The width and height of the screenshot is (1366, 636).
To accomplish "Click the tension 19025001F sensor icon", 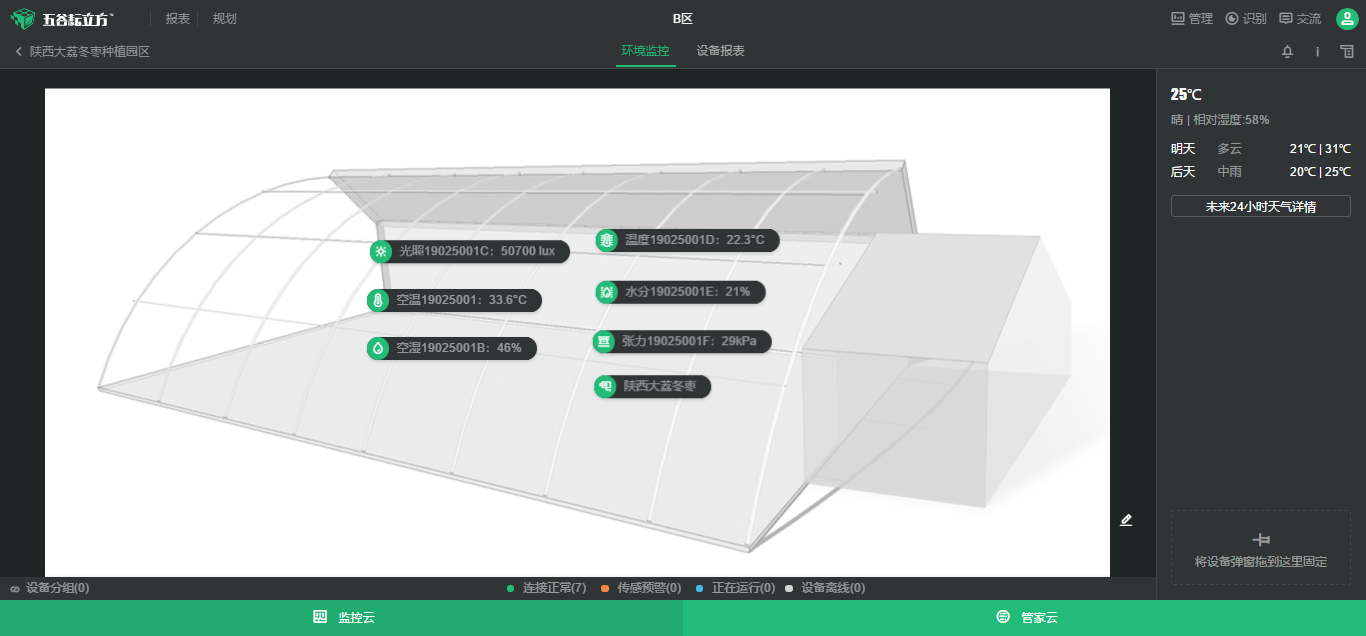I will pyautogui.click(x=604, y=342).
